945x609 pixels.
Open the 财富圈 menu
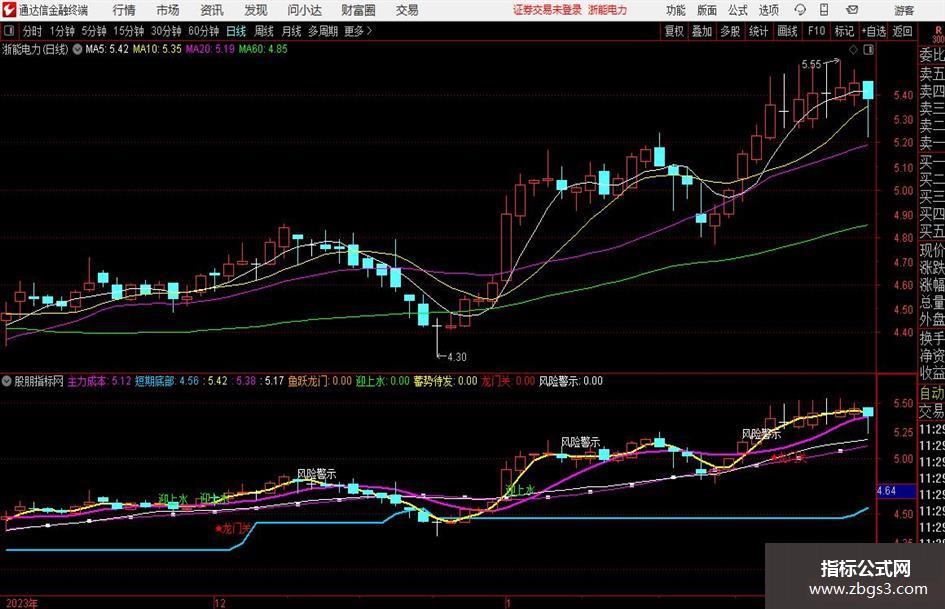358,10
